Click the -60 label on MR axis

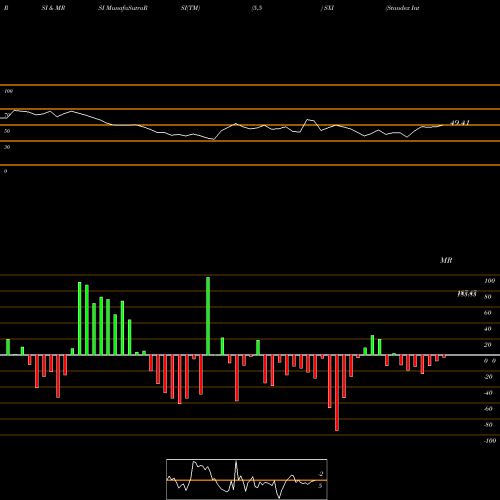tap(488, 409)
